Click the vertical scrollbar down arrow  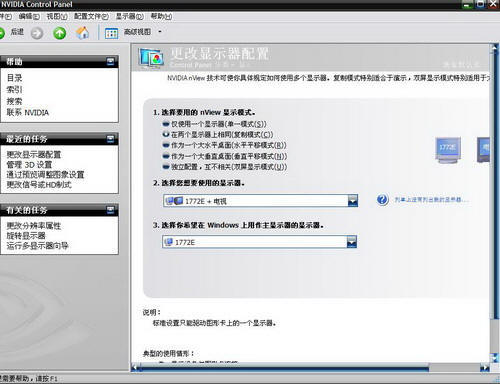494,357
